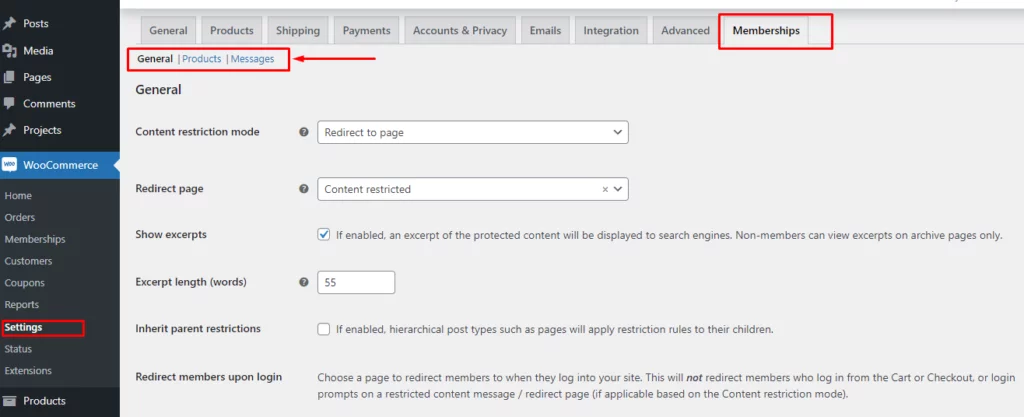Image resolution: width=1024 pixels, height=417 pixels.
Task: Click the Excerpt length input field
Action: [356, 283]
